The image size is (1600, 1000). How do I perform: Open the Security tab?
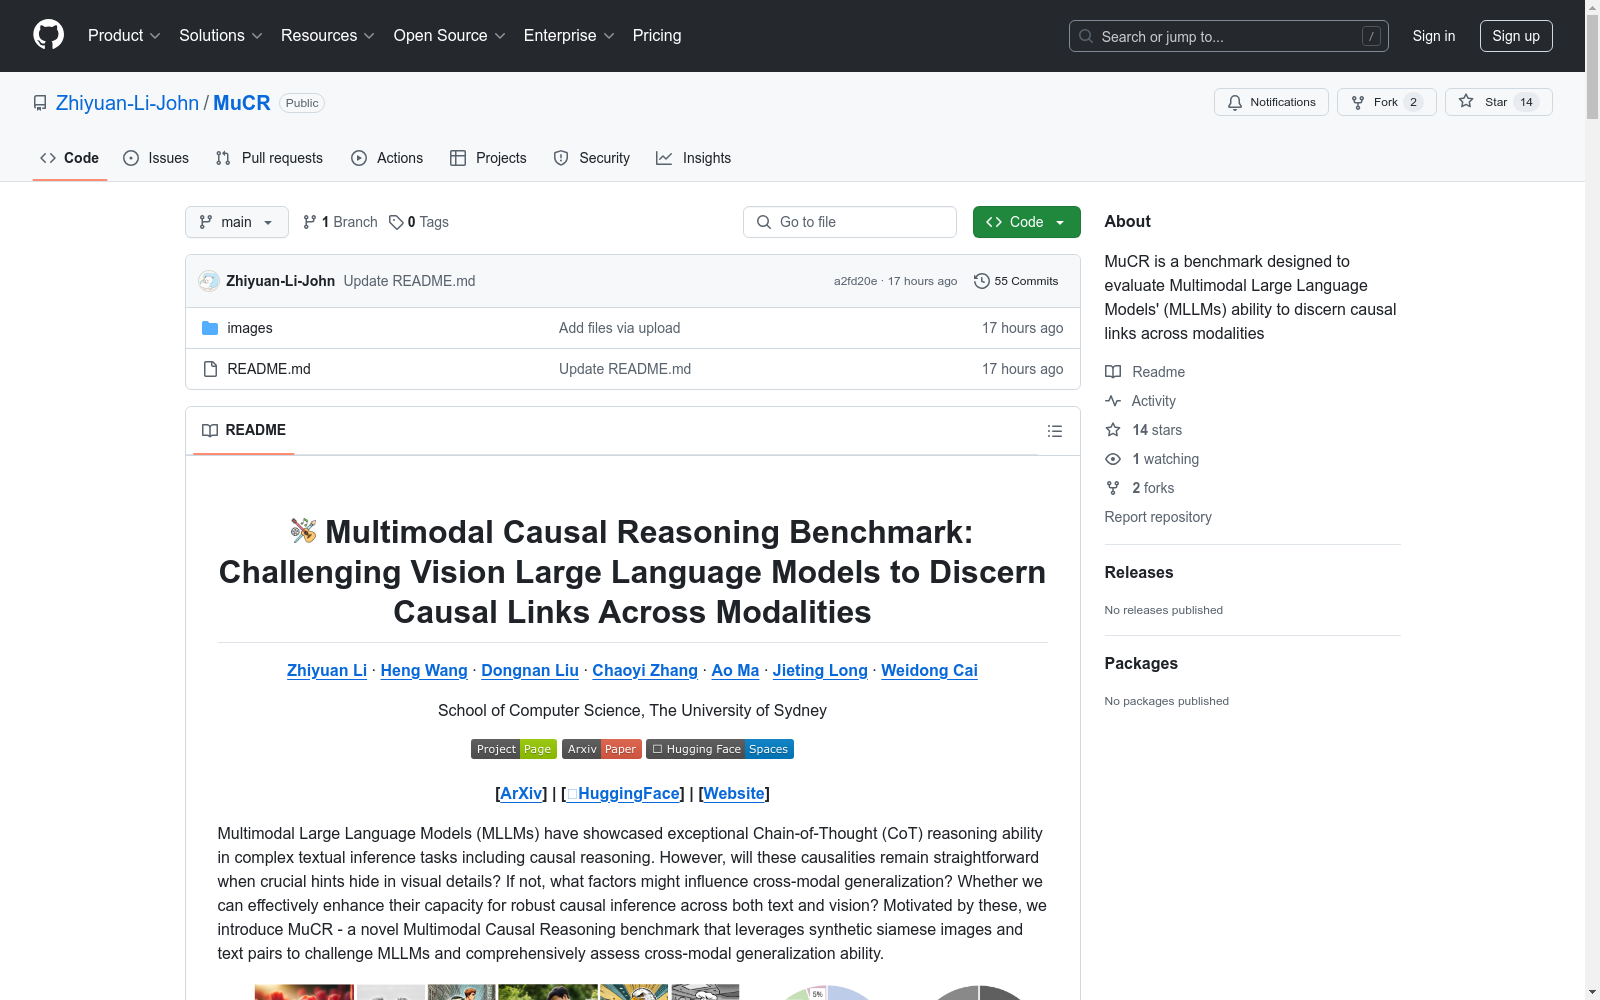tap(592, 158)
